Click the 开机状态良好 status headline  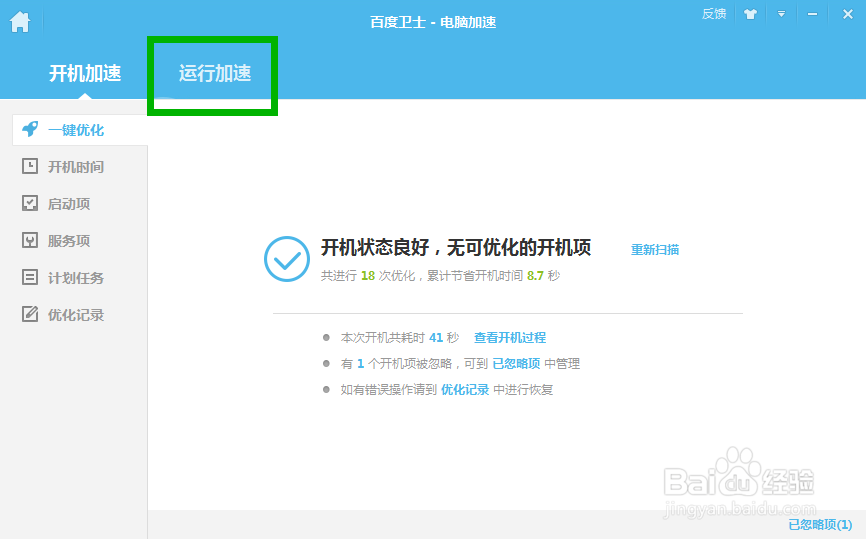click(x=456, y=247)
